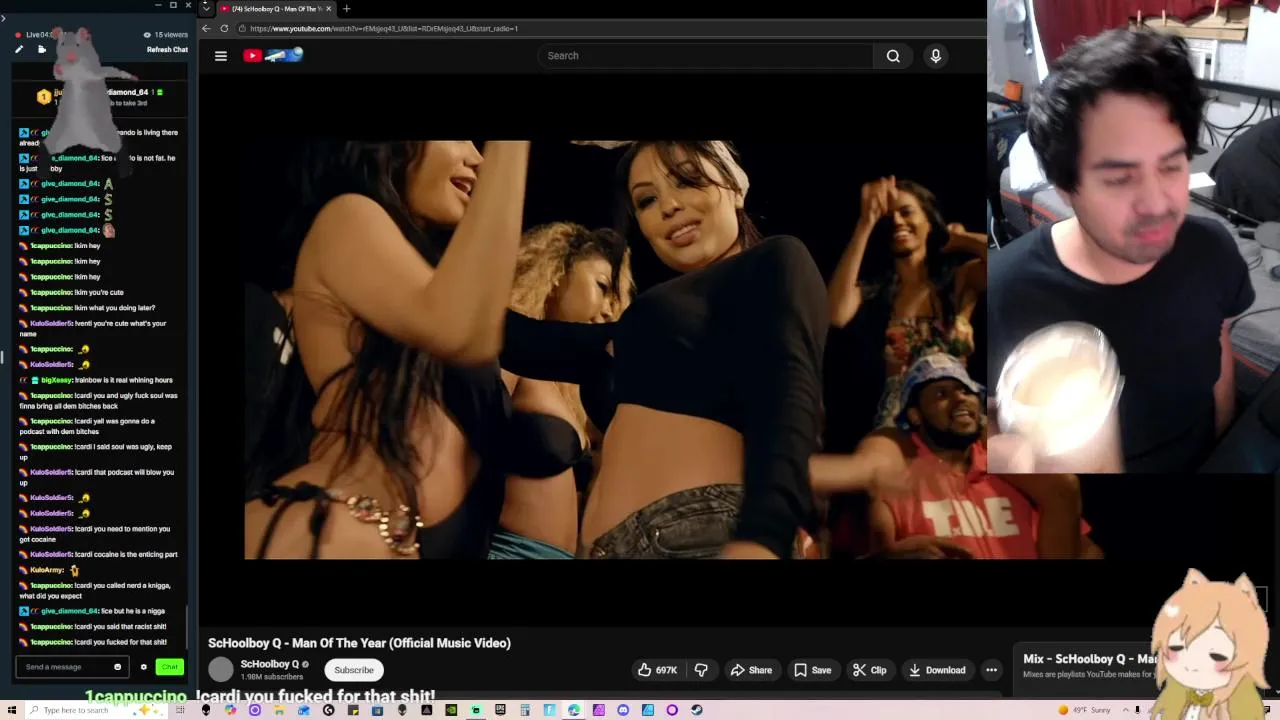
Task: Click Refresh Chat in chat panel
Action: coord(167,49)
